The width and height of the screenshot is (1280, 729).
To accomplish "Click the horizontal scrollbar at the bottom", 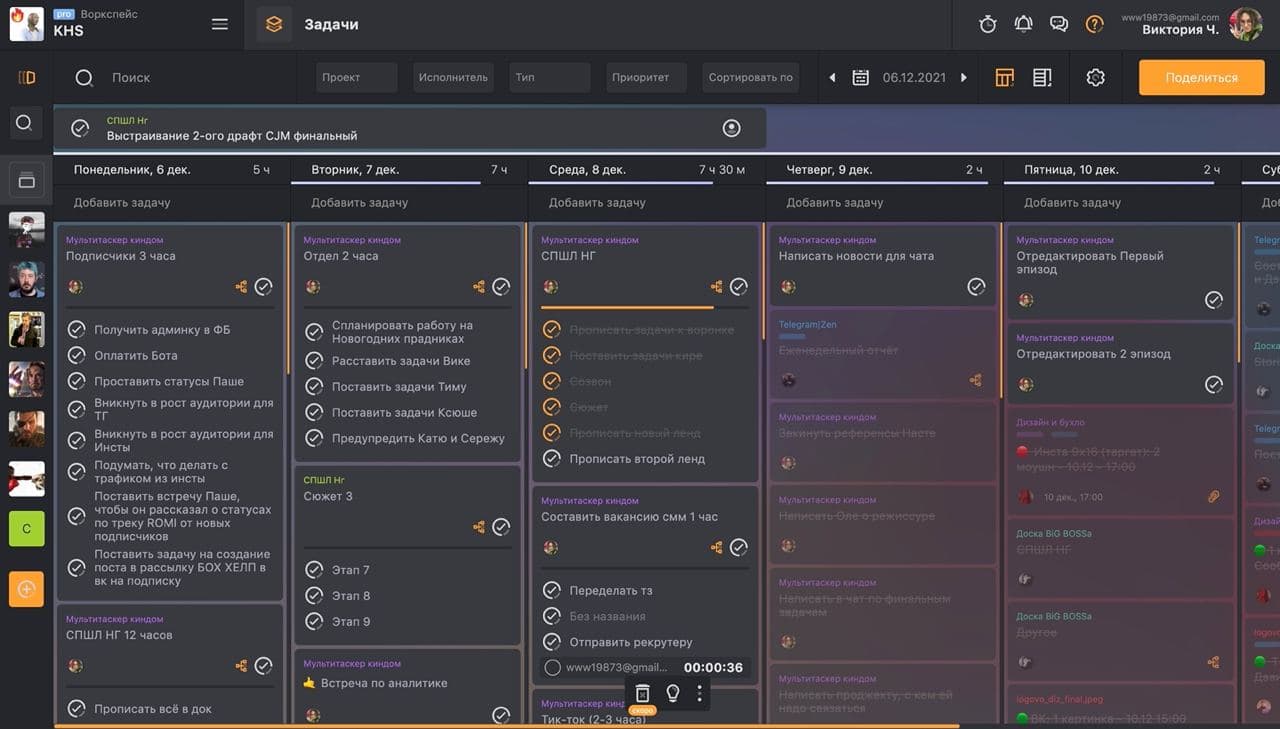I will coord(500,725).
